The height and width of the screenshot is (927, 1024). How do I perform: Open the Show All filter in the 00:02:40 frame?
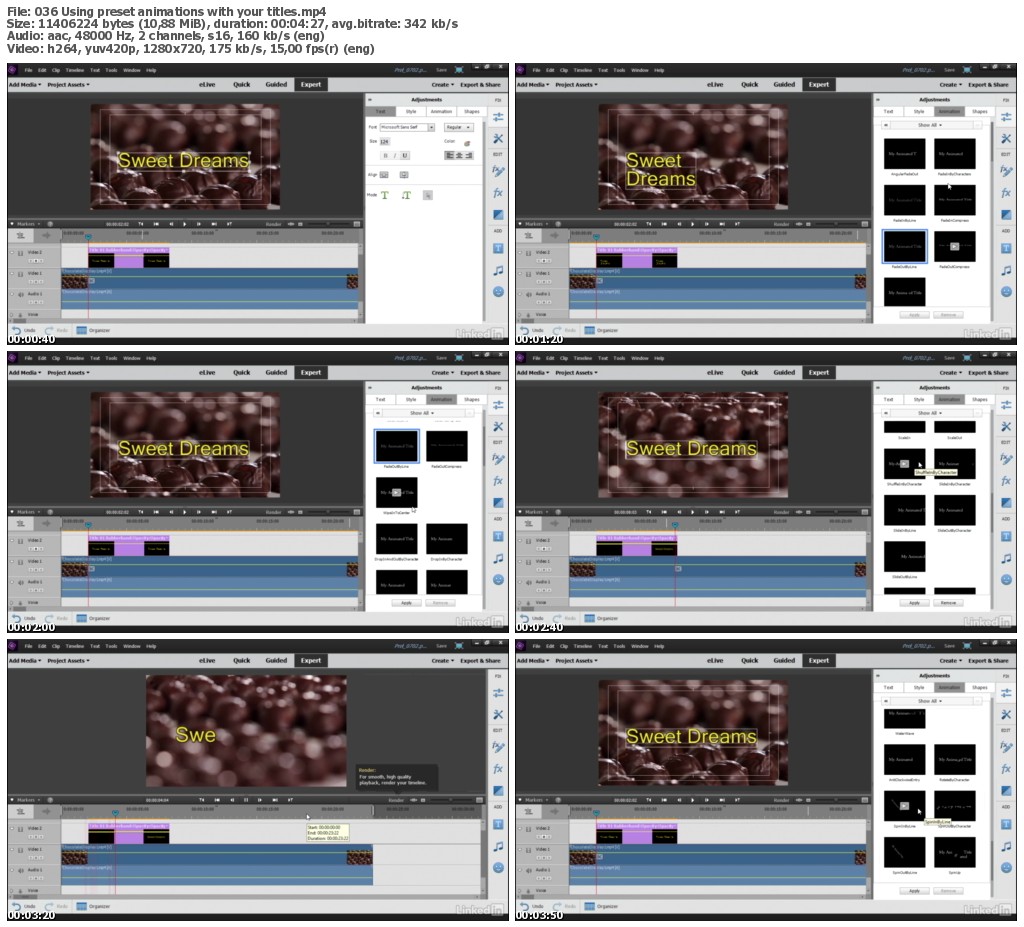point(931,413)
